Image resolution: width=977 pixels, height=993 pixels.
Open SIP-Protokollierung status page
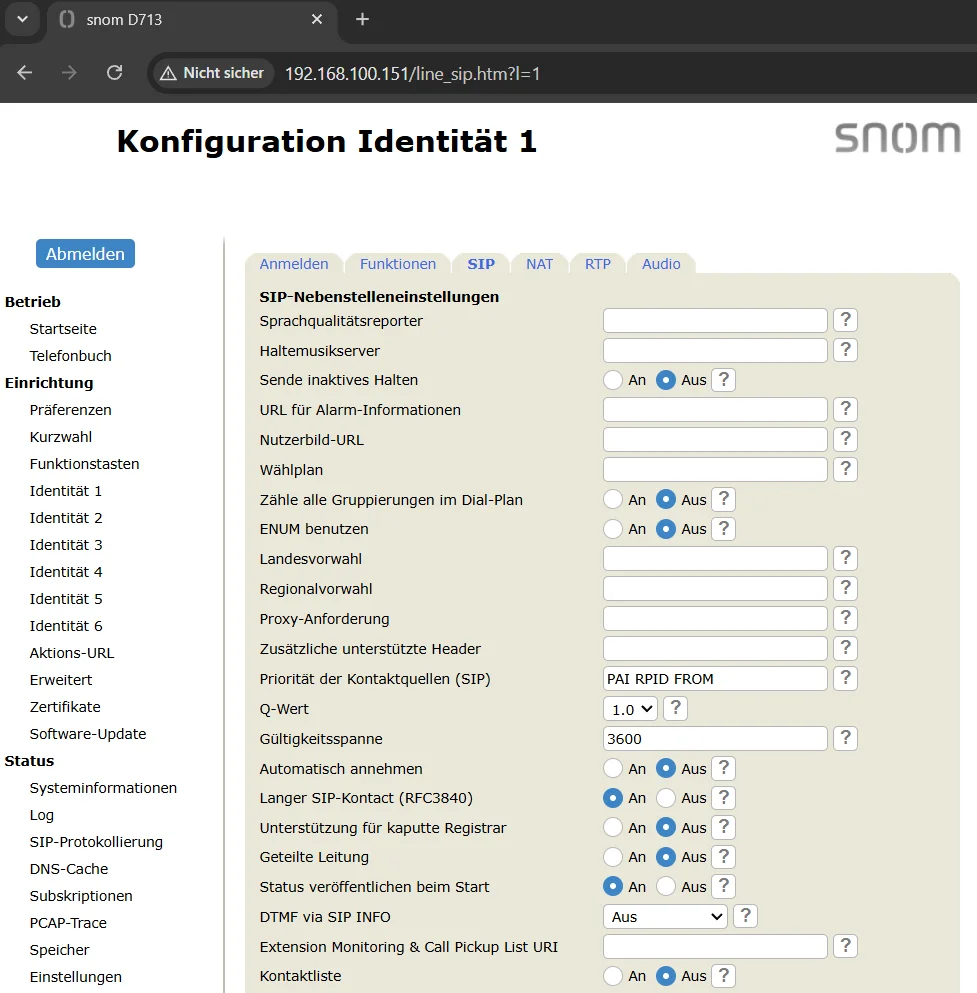96,842
